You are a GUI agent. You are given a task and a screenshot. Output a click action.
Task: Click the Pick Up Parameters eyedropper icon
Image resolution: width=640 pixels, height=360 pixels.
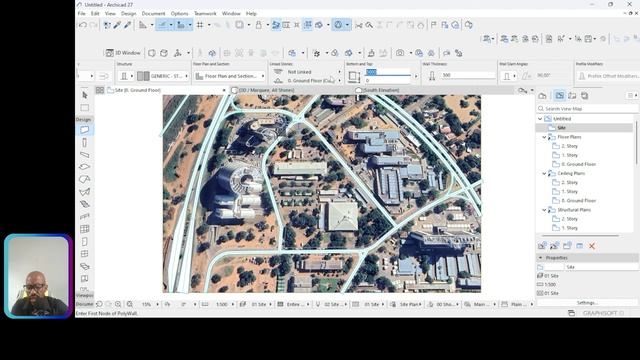pyautogui.click(x=117, y=25)
